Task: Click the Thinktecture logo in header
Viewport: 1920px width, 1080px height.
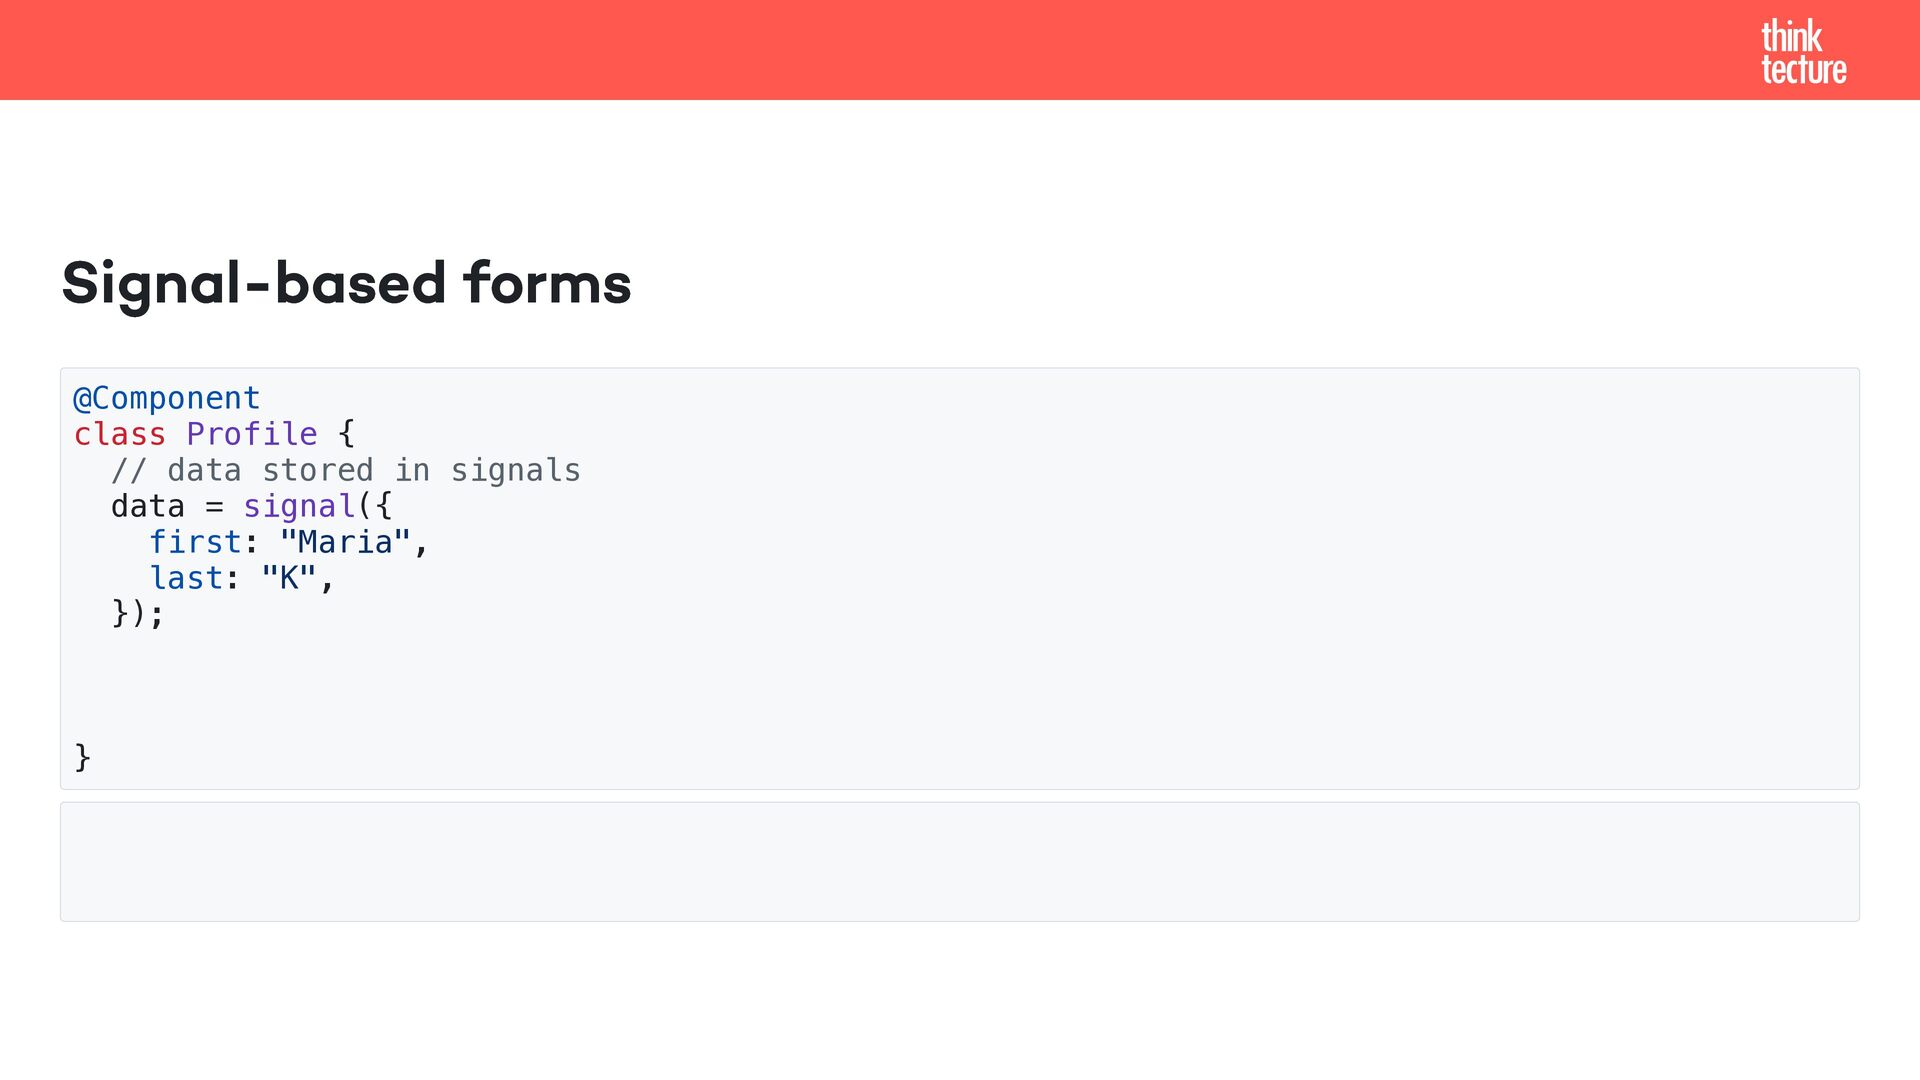Action: pos(1802,52)
